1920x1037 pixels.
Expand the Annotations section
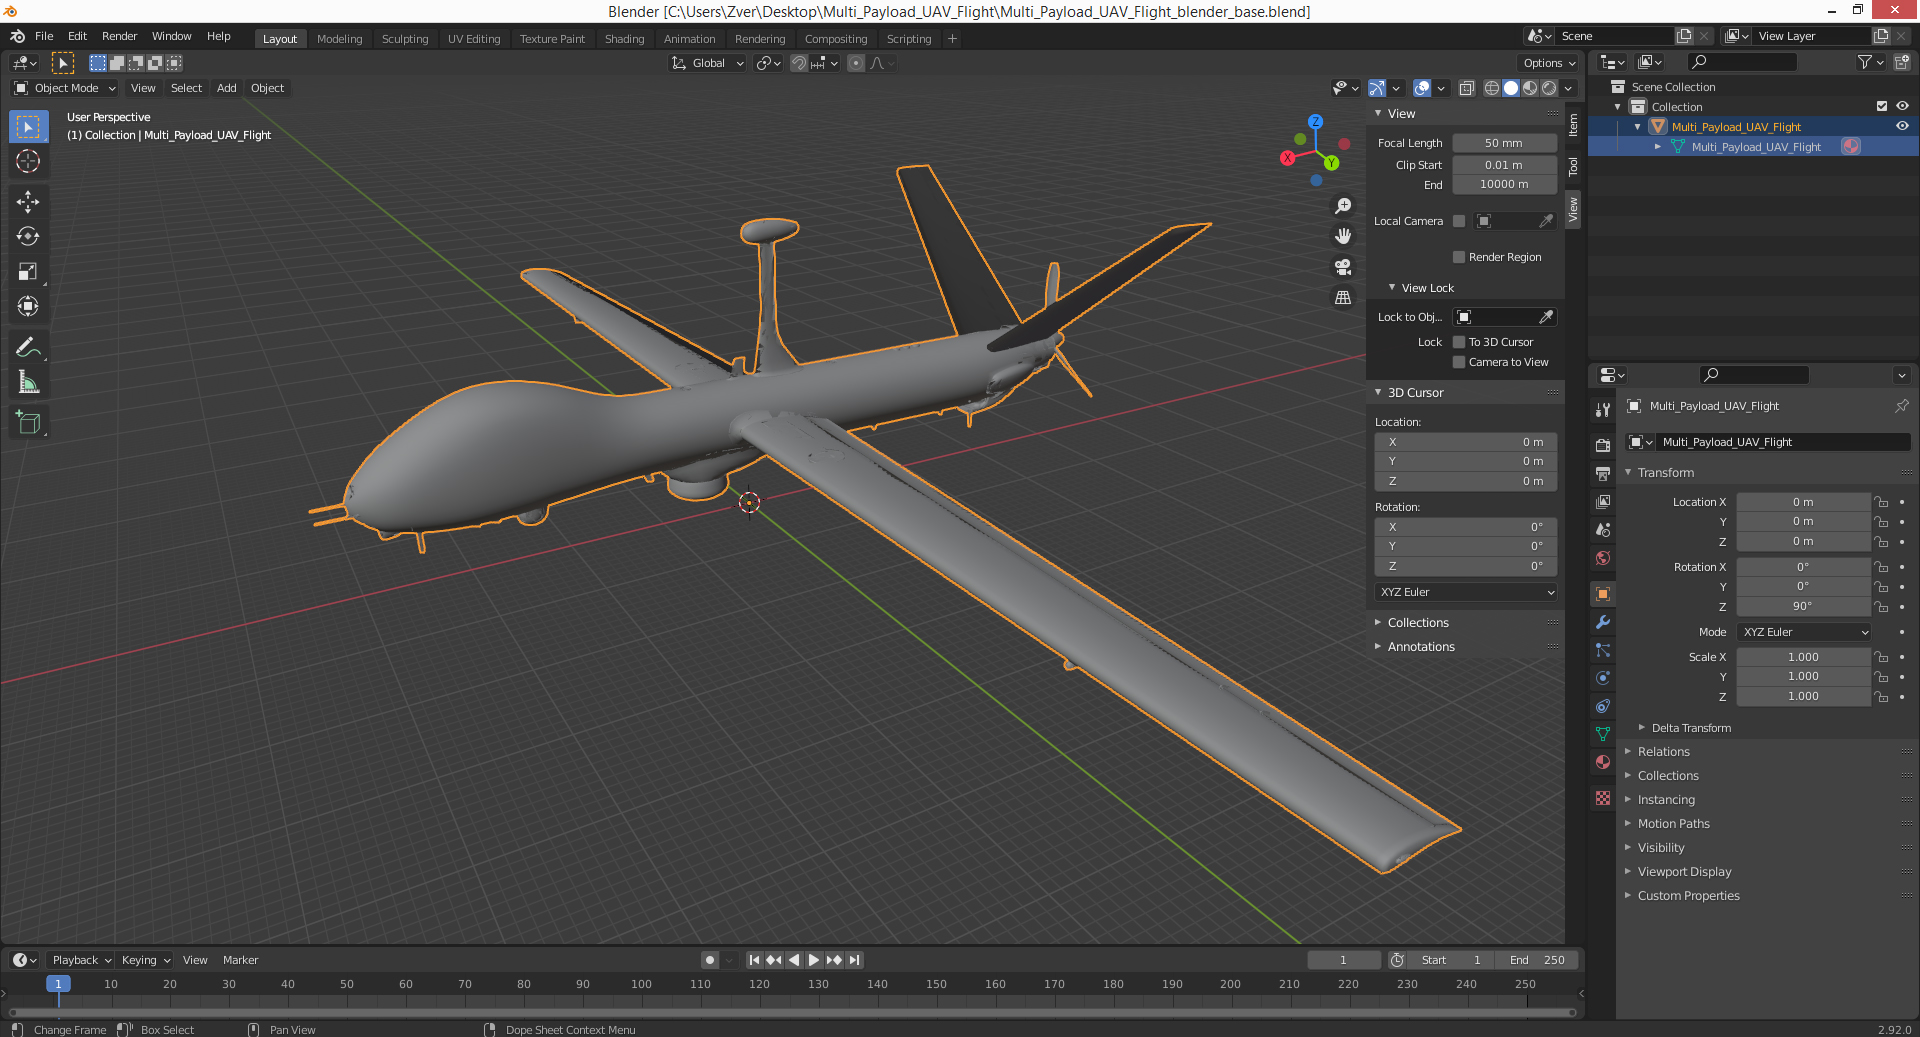1420,647
